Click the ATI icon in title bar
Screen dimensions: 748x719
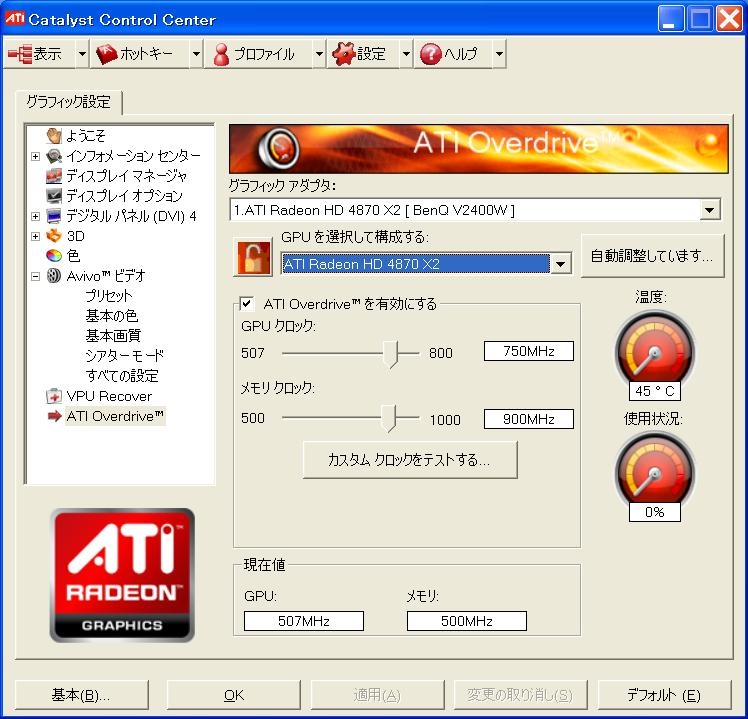(x=14, y=19)
